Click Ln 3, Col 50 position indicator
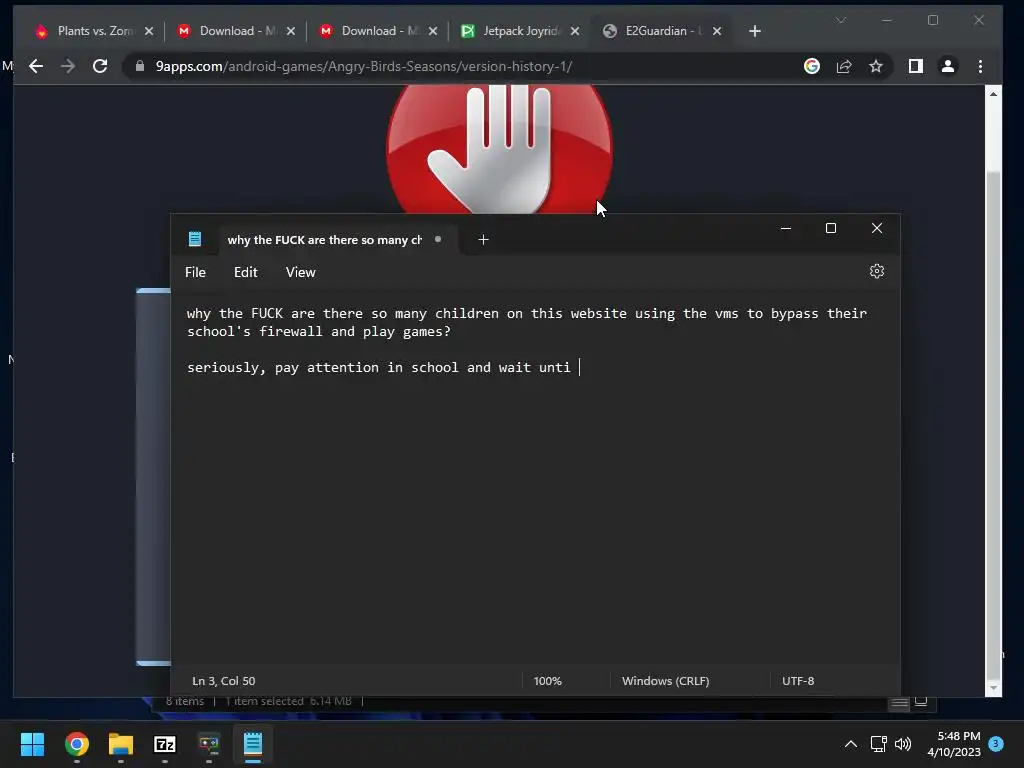This screenshot has height=768, width=1024. [223, 680]
